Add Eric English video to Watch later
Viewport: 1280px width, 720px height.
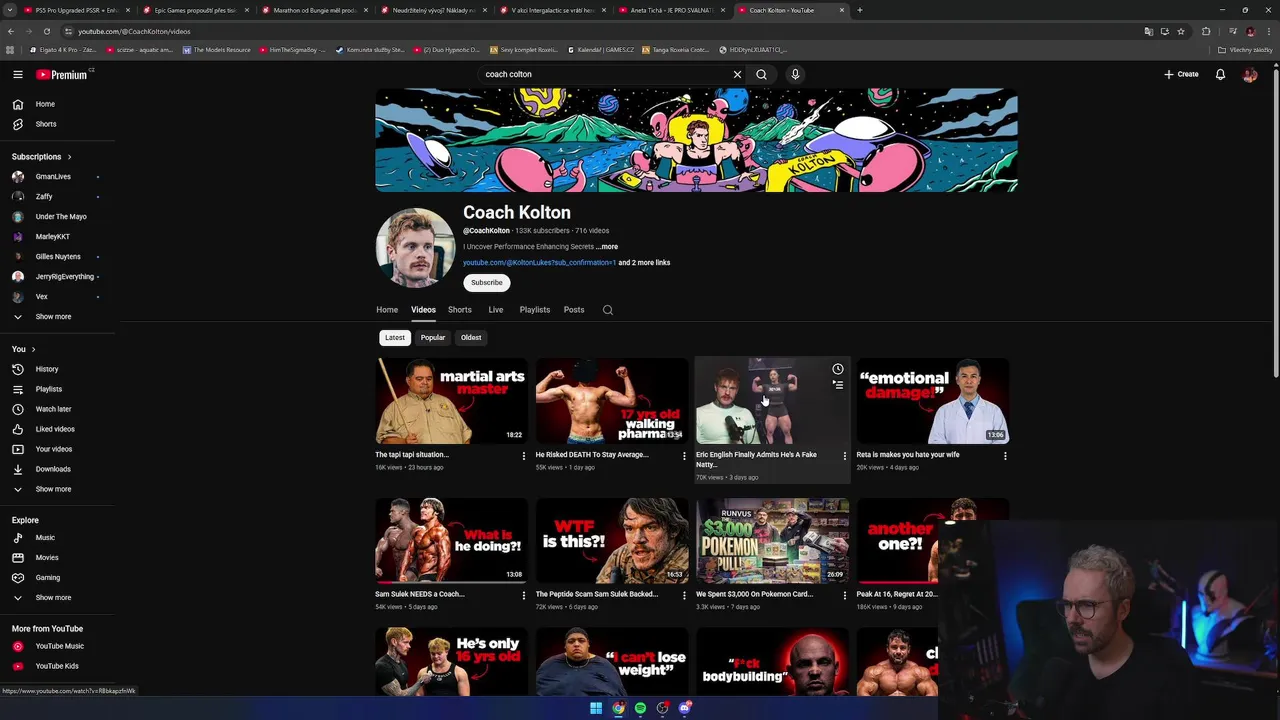(x=838, y=369)
